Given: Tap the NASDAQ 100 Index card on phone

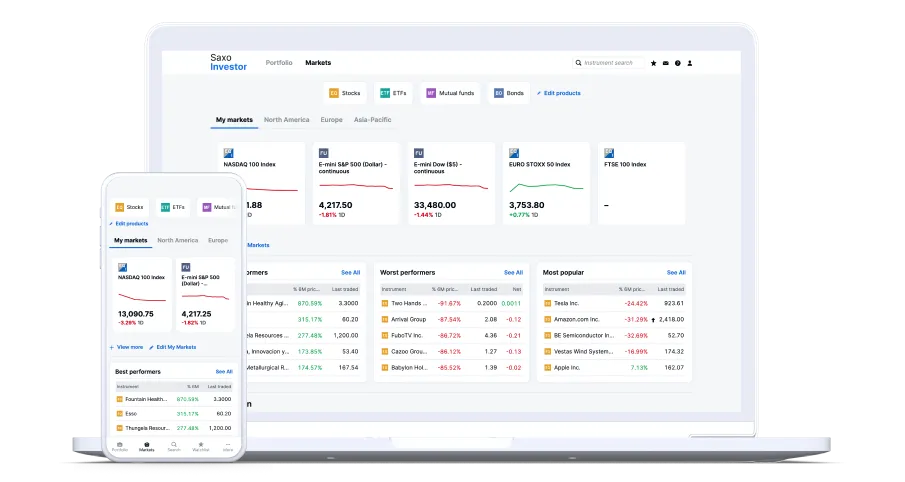Looking at the screenshot, I should pos(141,294).
